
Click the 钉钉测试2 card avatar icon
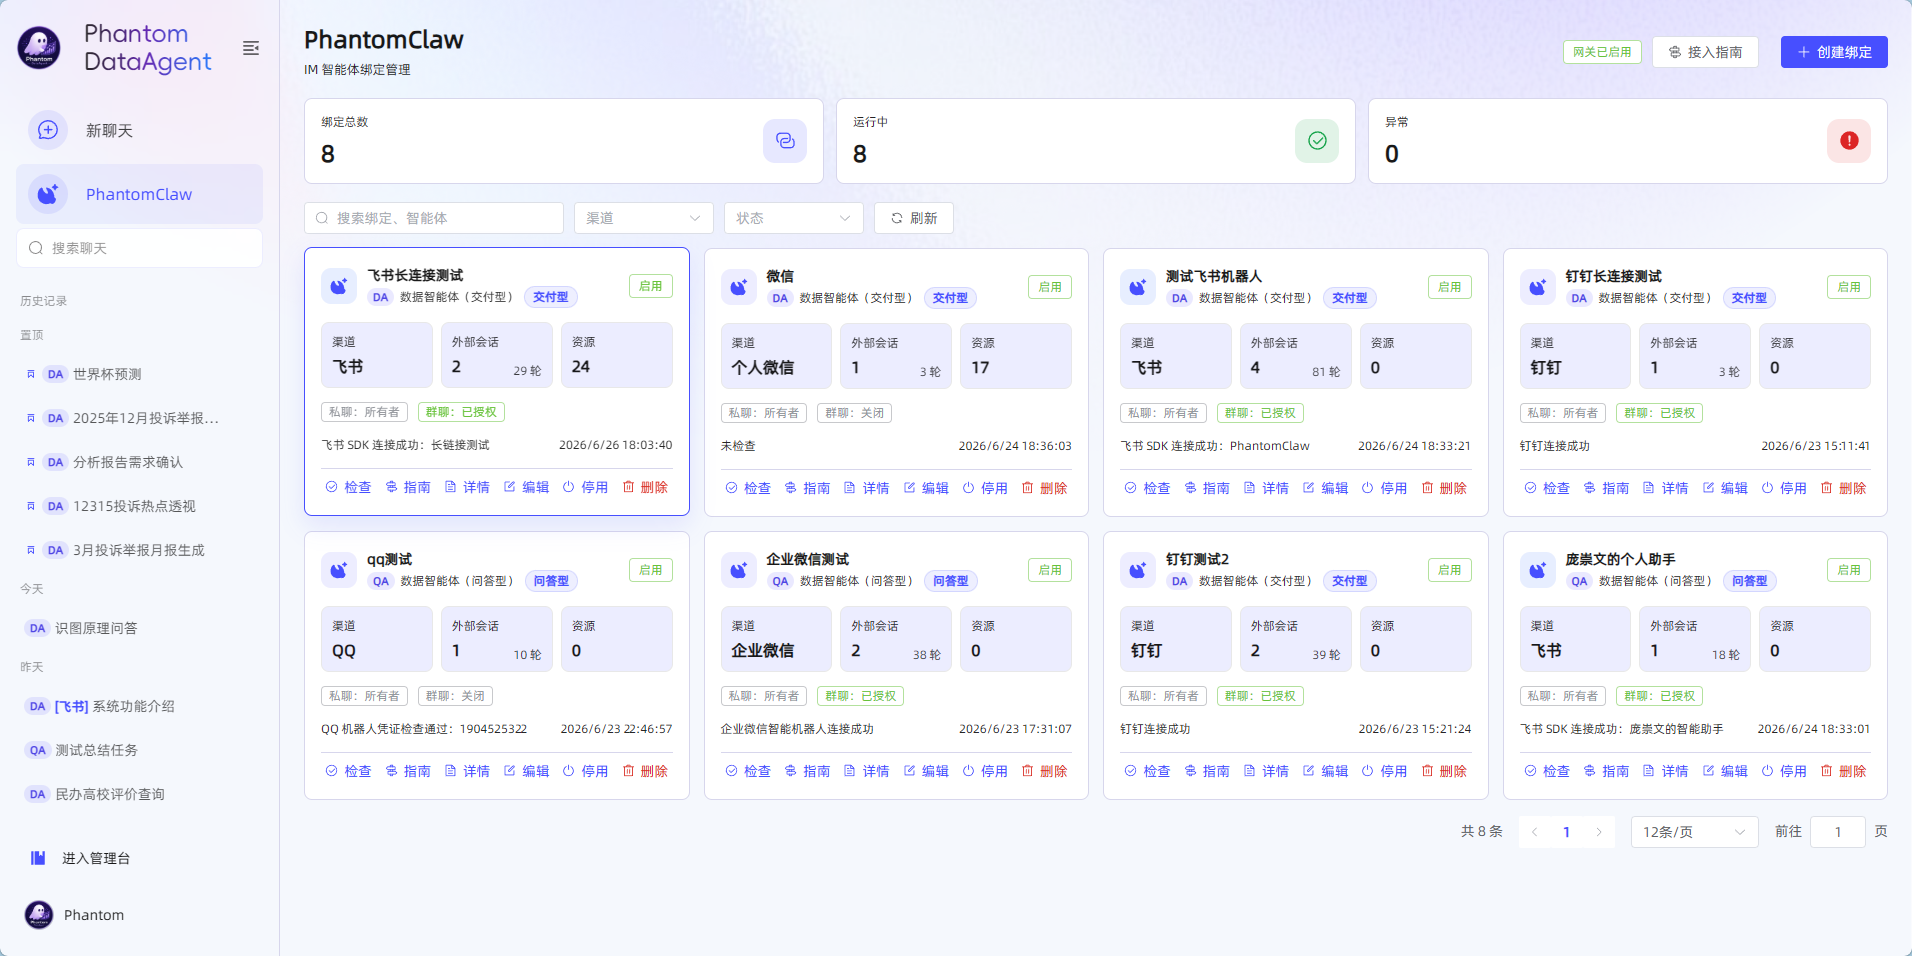(x=1138, y=570)
